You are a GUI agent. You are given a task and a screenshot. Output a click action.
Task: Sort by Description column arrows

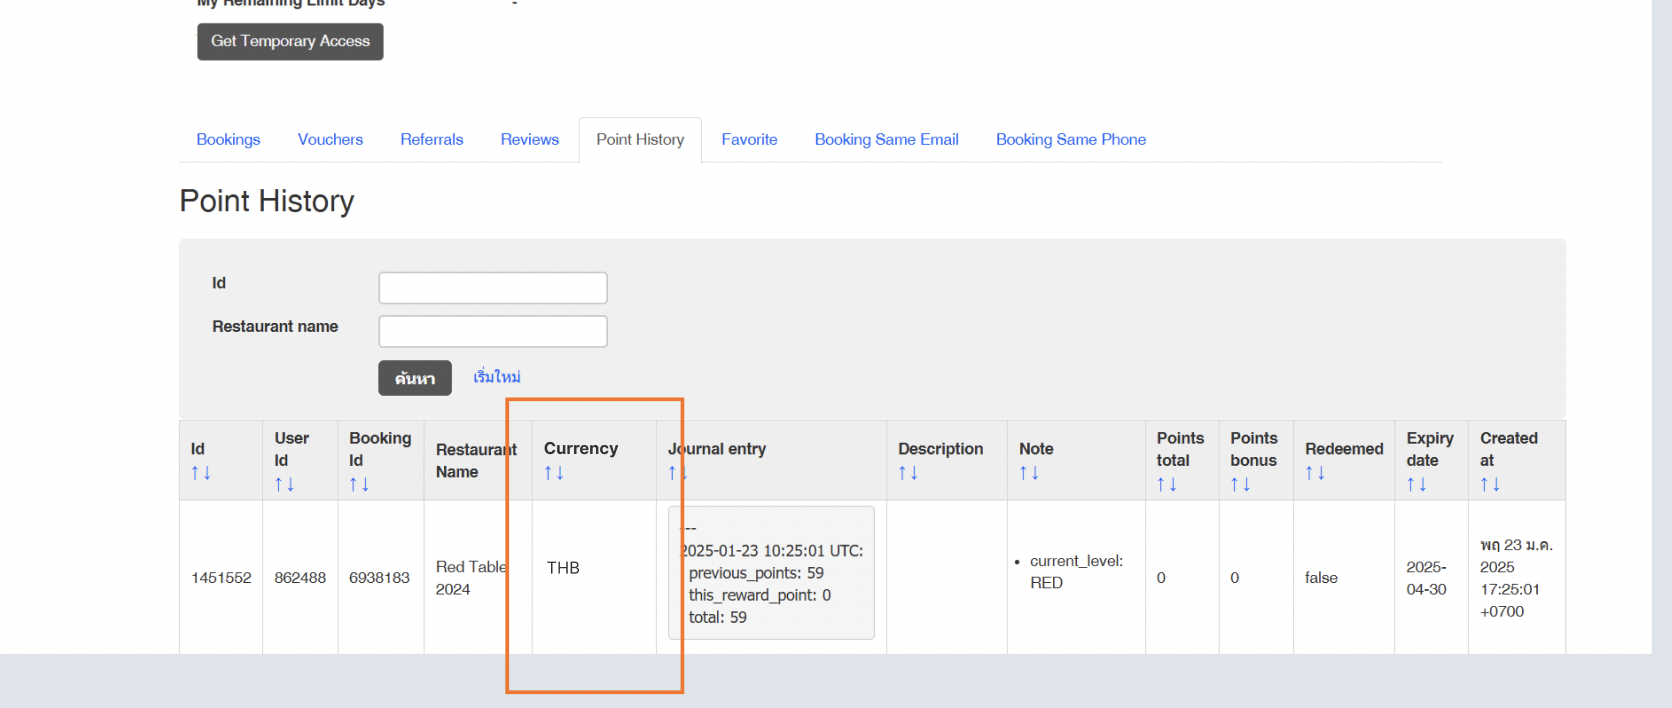[x=908, y=473]
